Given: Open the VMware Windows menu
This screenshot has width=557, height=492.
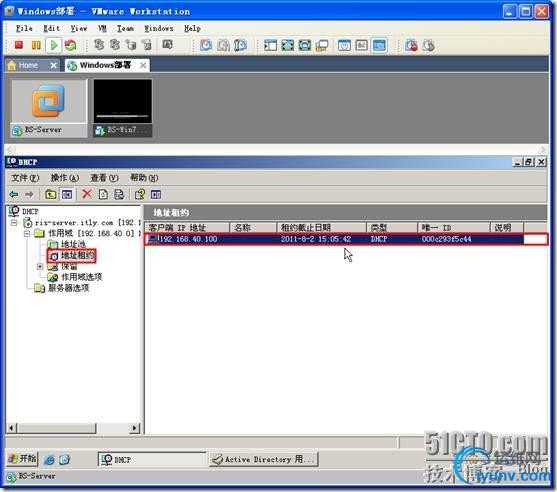Looking at the screenshot, I should pyautogui.click(x=158, y=28).
